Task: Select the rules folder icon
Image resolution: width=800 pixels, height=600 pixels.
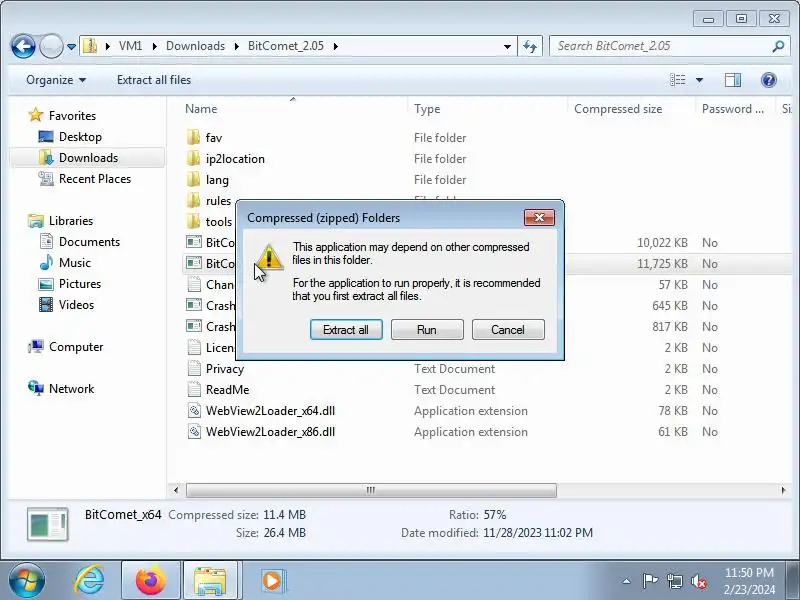Action: 194,200
